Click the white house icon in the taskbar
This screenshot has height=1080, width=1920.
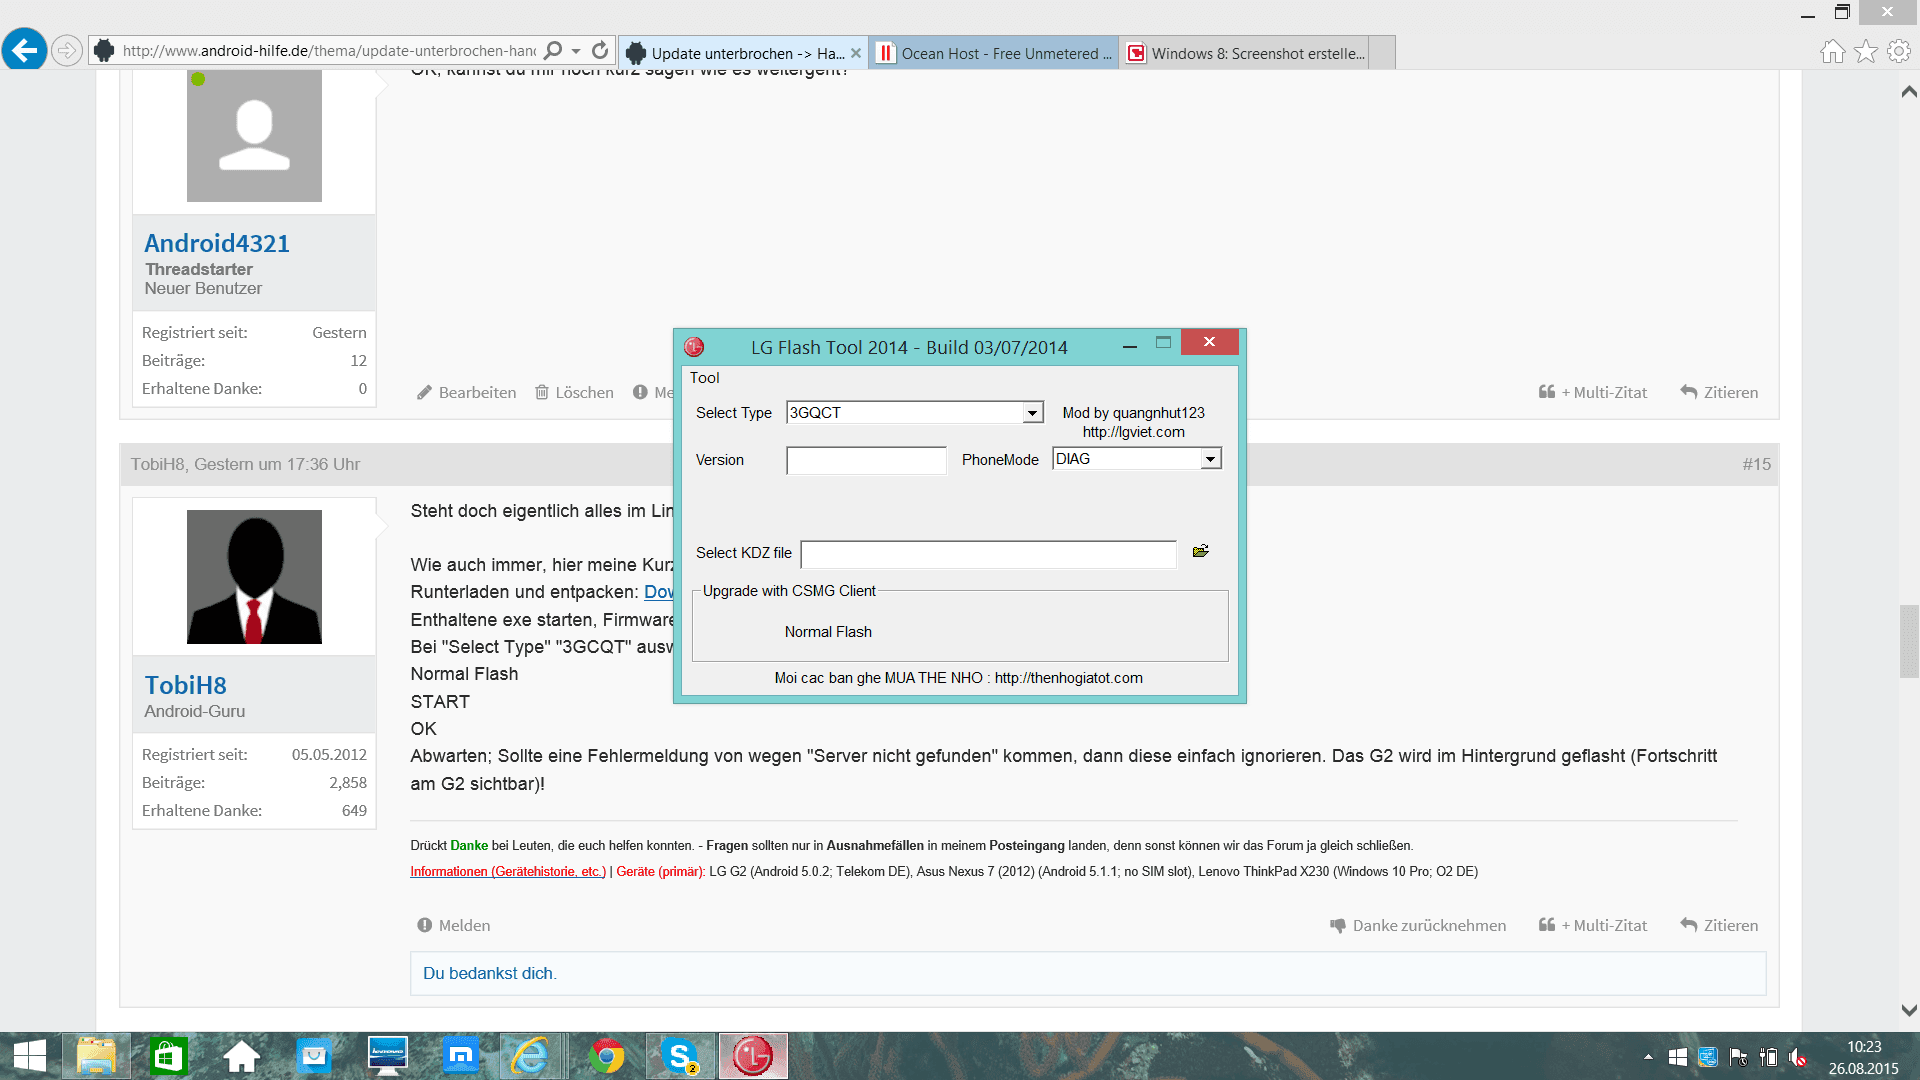(x=241, y=1056)
